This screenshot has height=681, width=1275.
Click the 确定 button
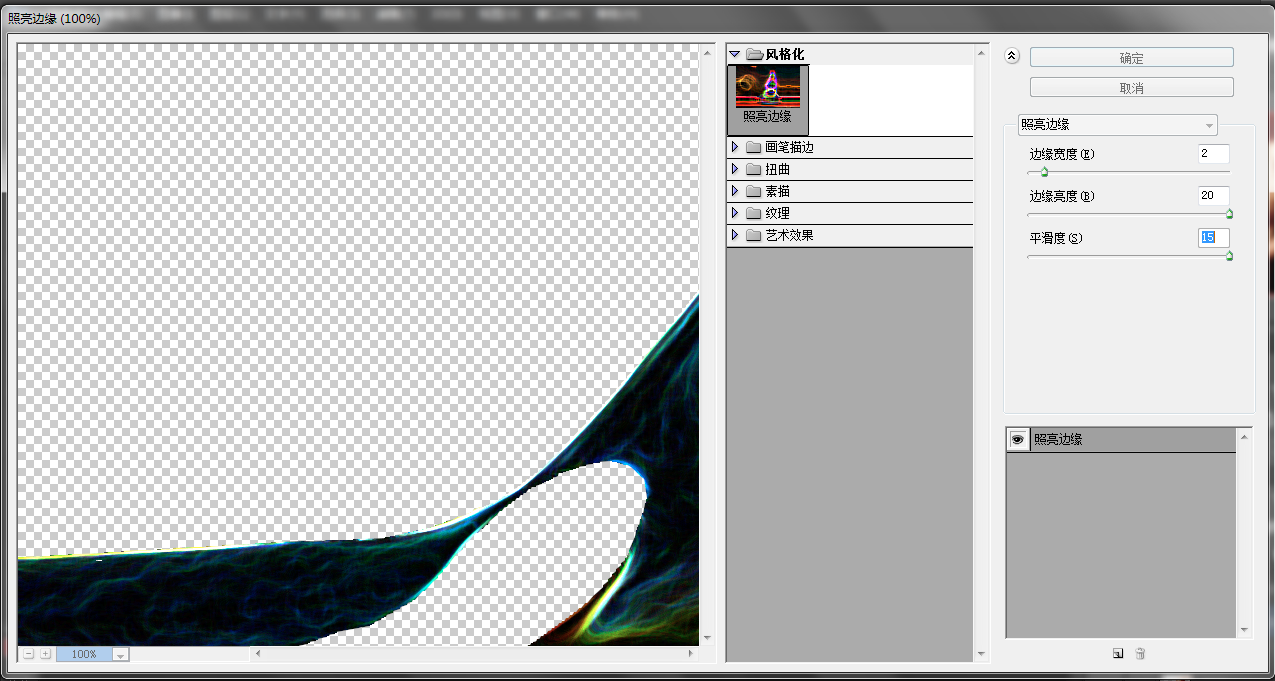click(1131, 58)
